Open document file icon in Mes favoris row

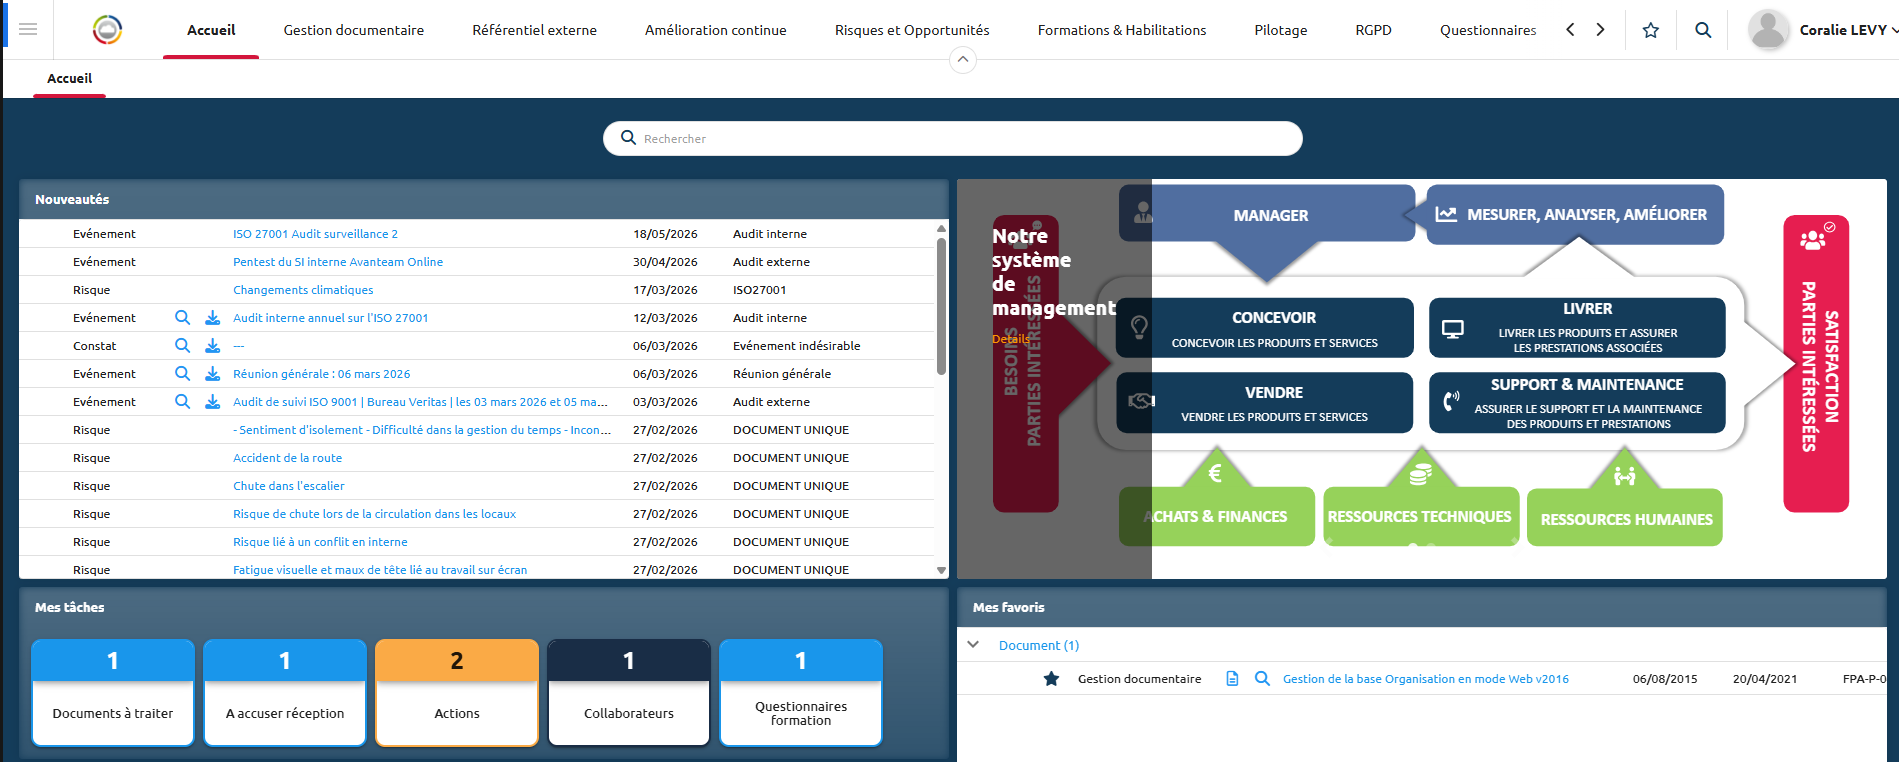(1232, 679)
